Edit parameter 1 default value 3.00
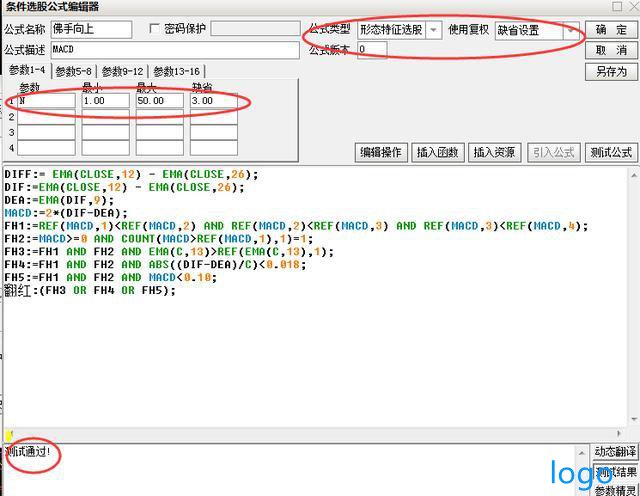 pos(213,101)
